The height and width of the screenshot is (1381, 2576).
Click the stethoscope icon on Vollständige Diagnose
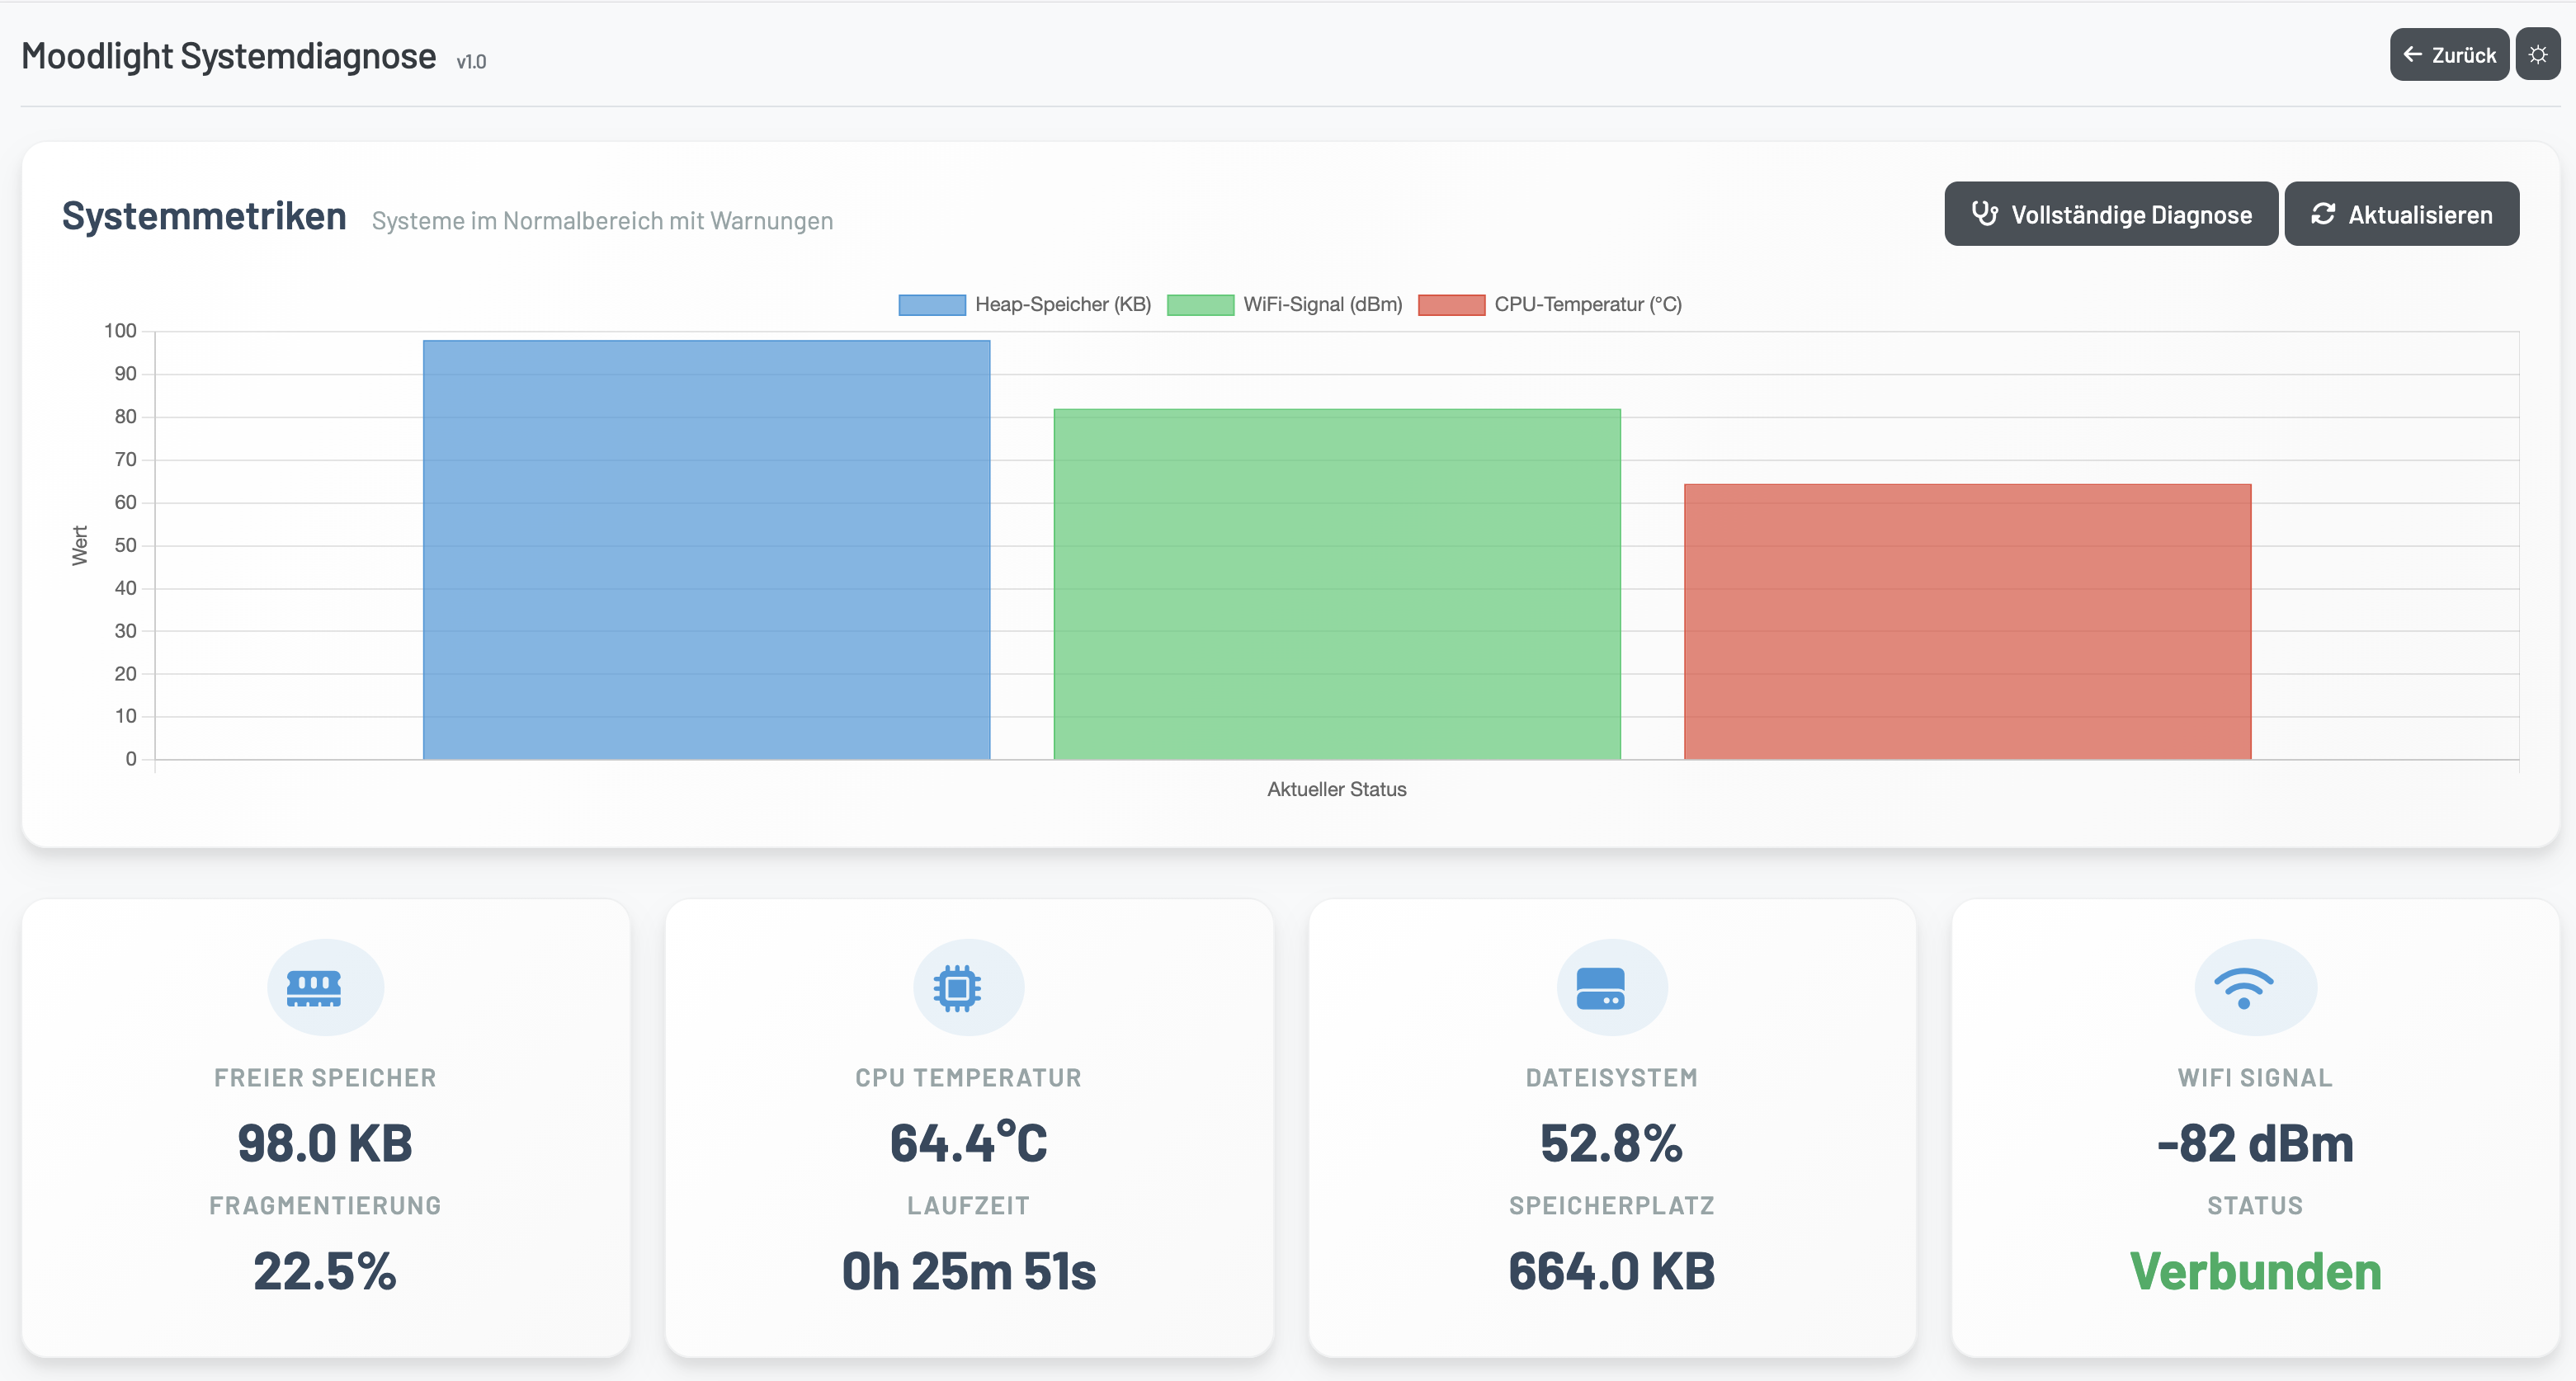(x=1985, y=213)
